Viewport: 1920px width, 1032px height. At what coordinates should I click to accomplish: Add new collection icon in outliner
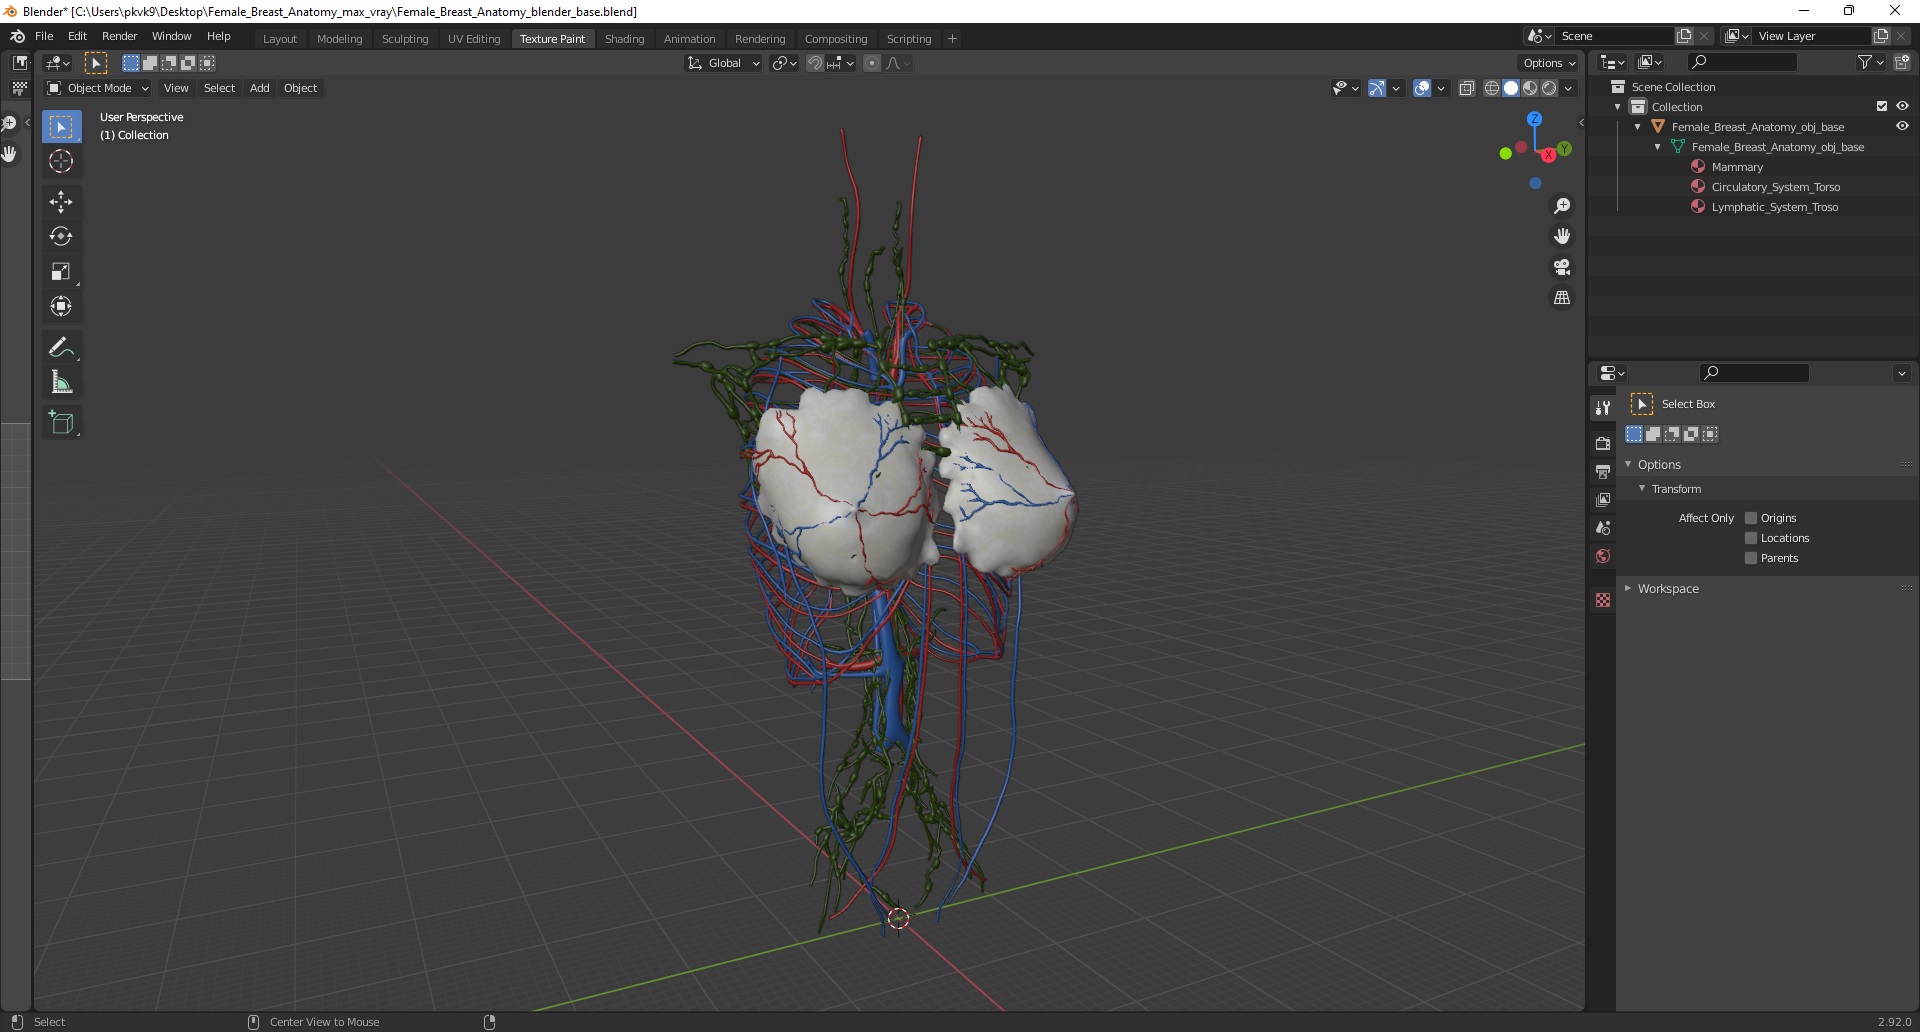(1902, 62)
